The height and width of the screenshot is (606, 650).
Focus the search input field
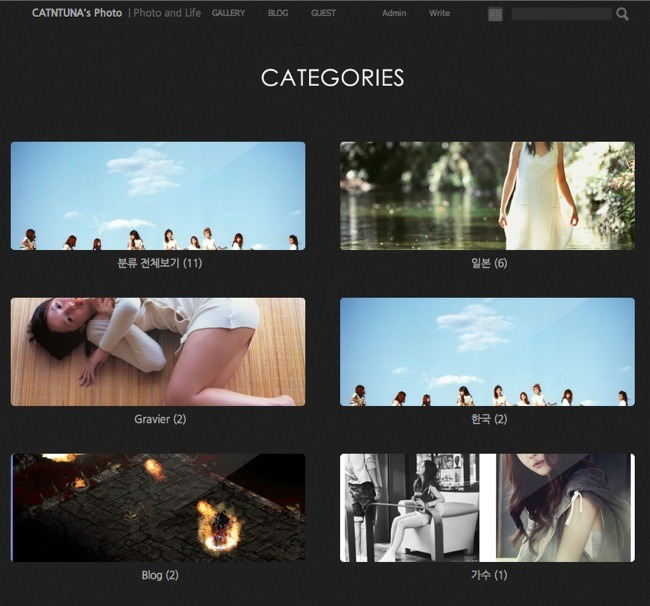[562, 14]
